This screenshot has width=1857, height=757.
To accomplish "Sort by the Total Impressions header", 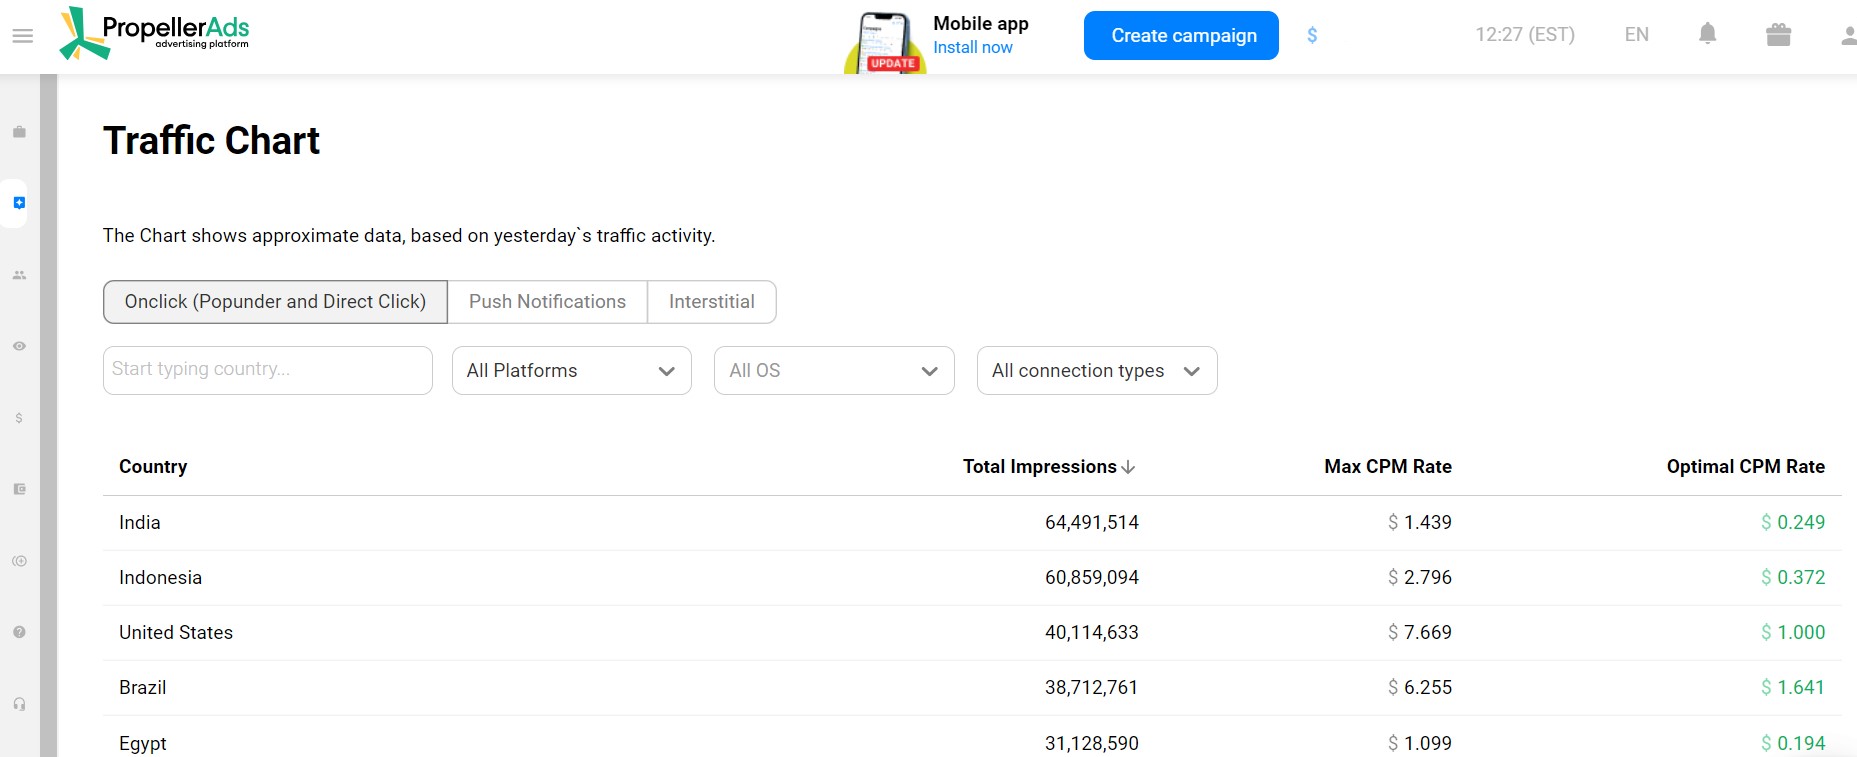I will click(x=1039, y=467).
